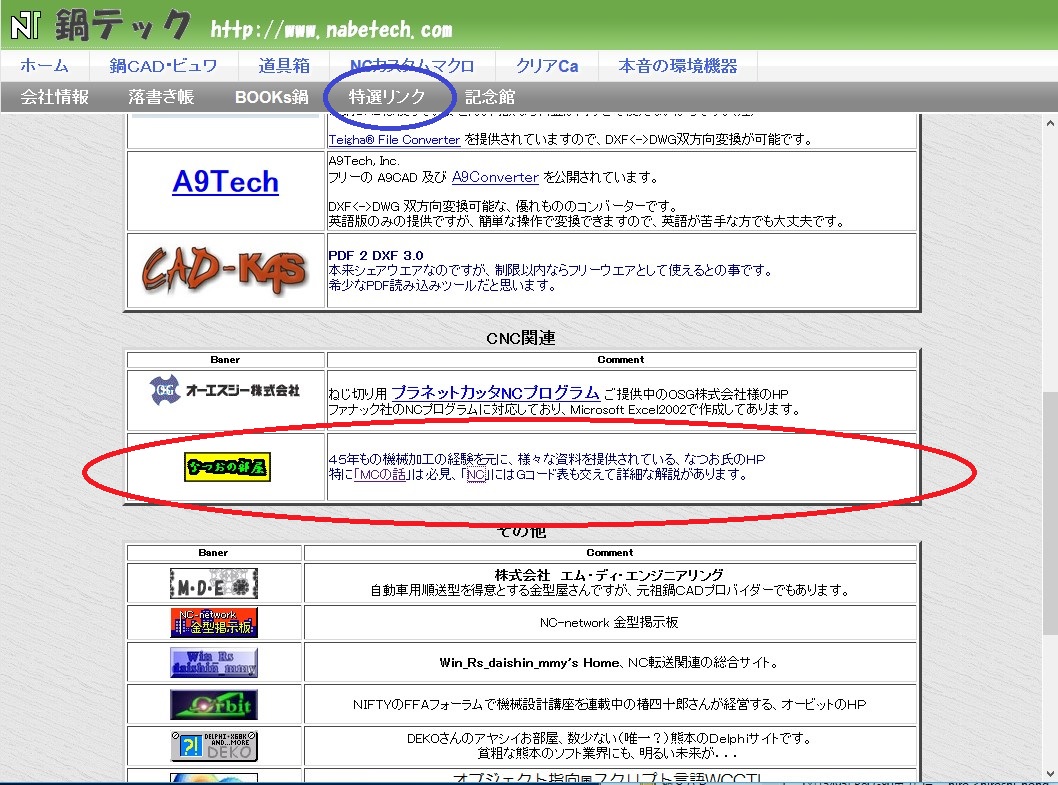Click the scrollbar down arrow

point(1050,774)
